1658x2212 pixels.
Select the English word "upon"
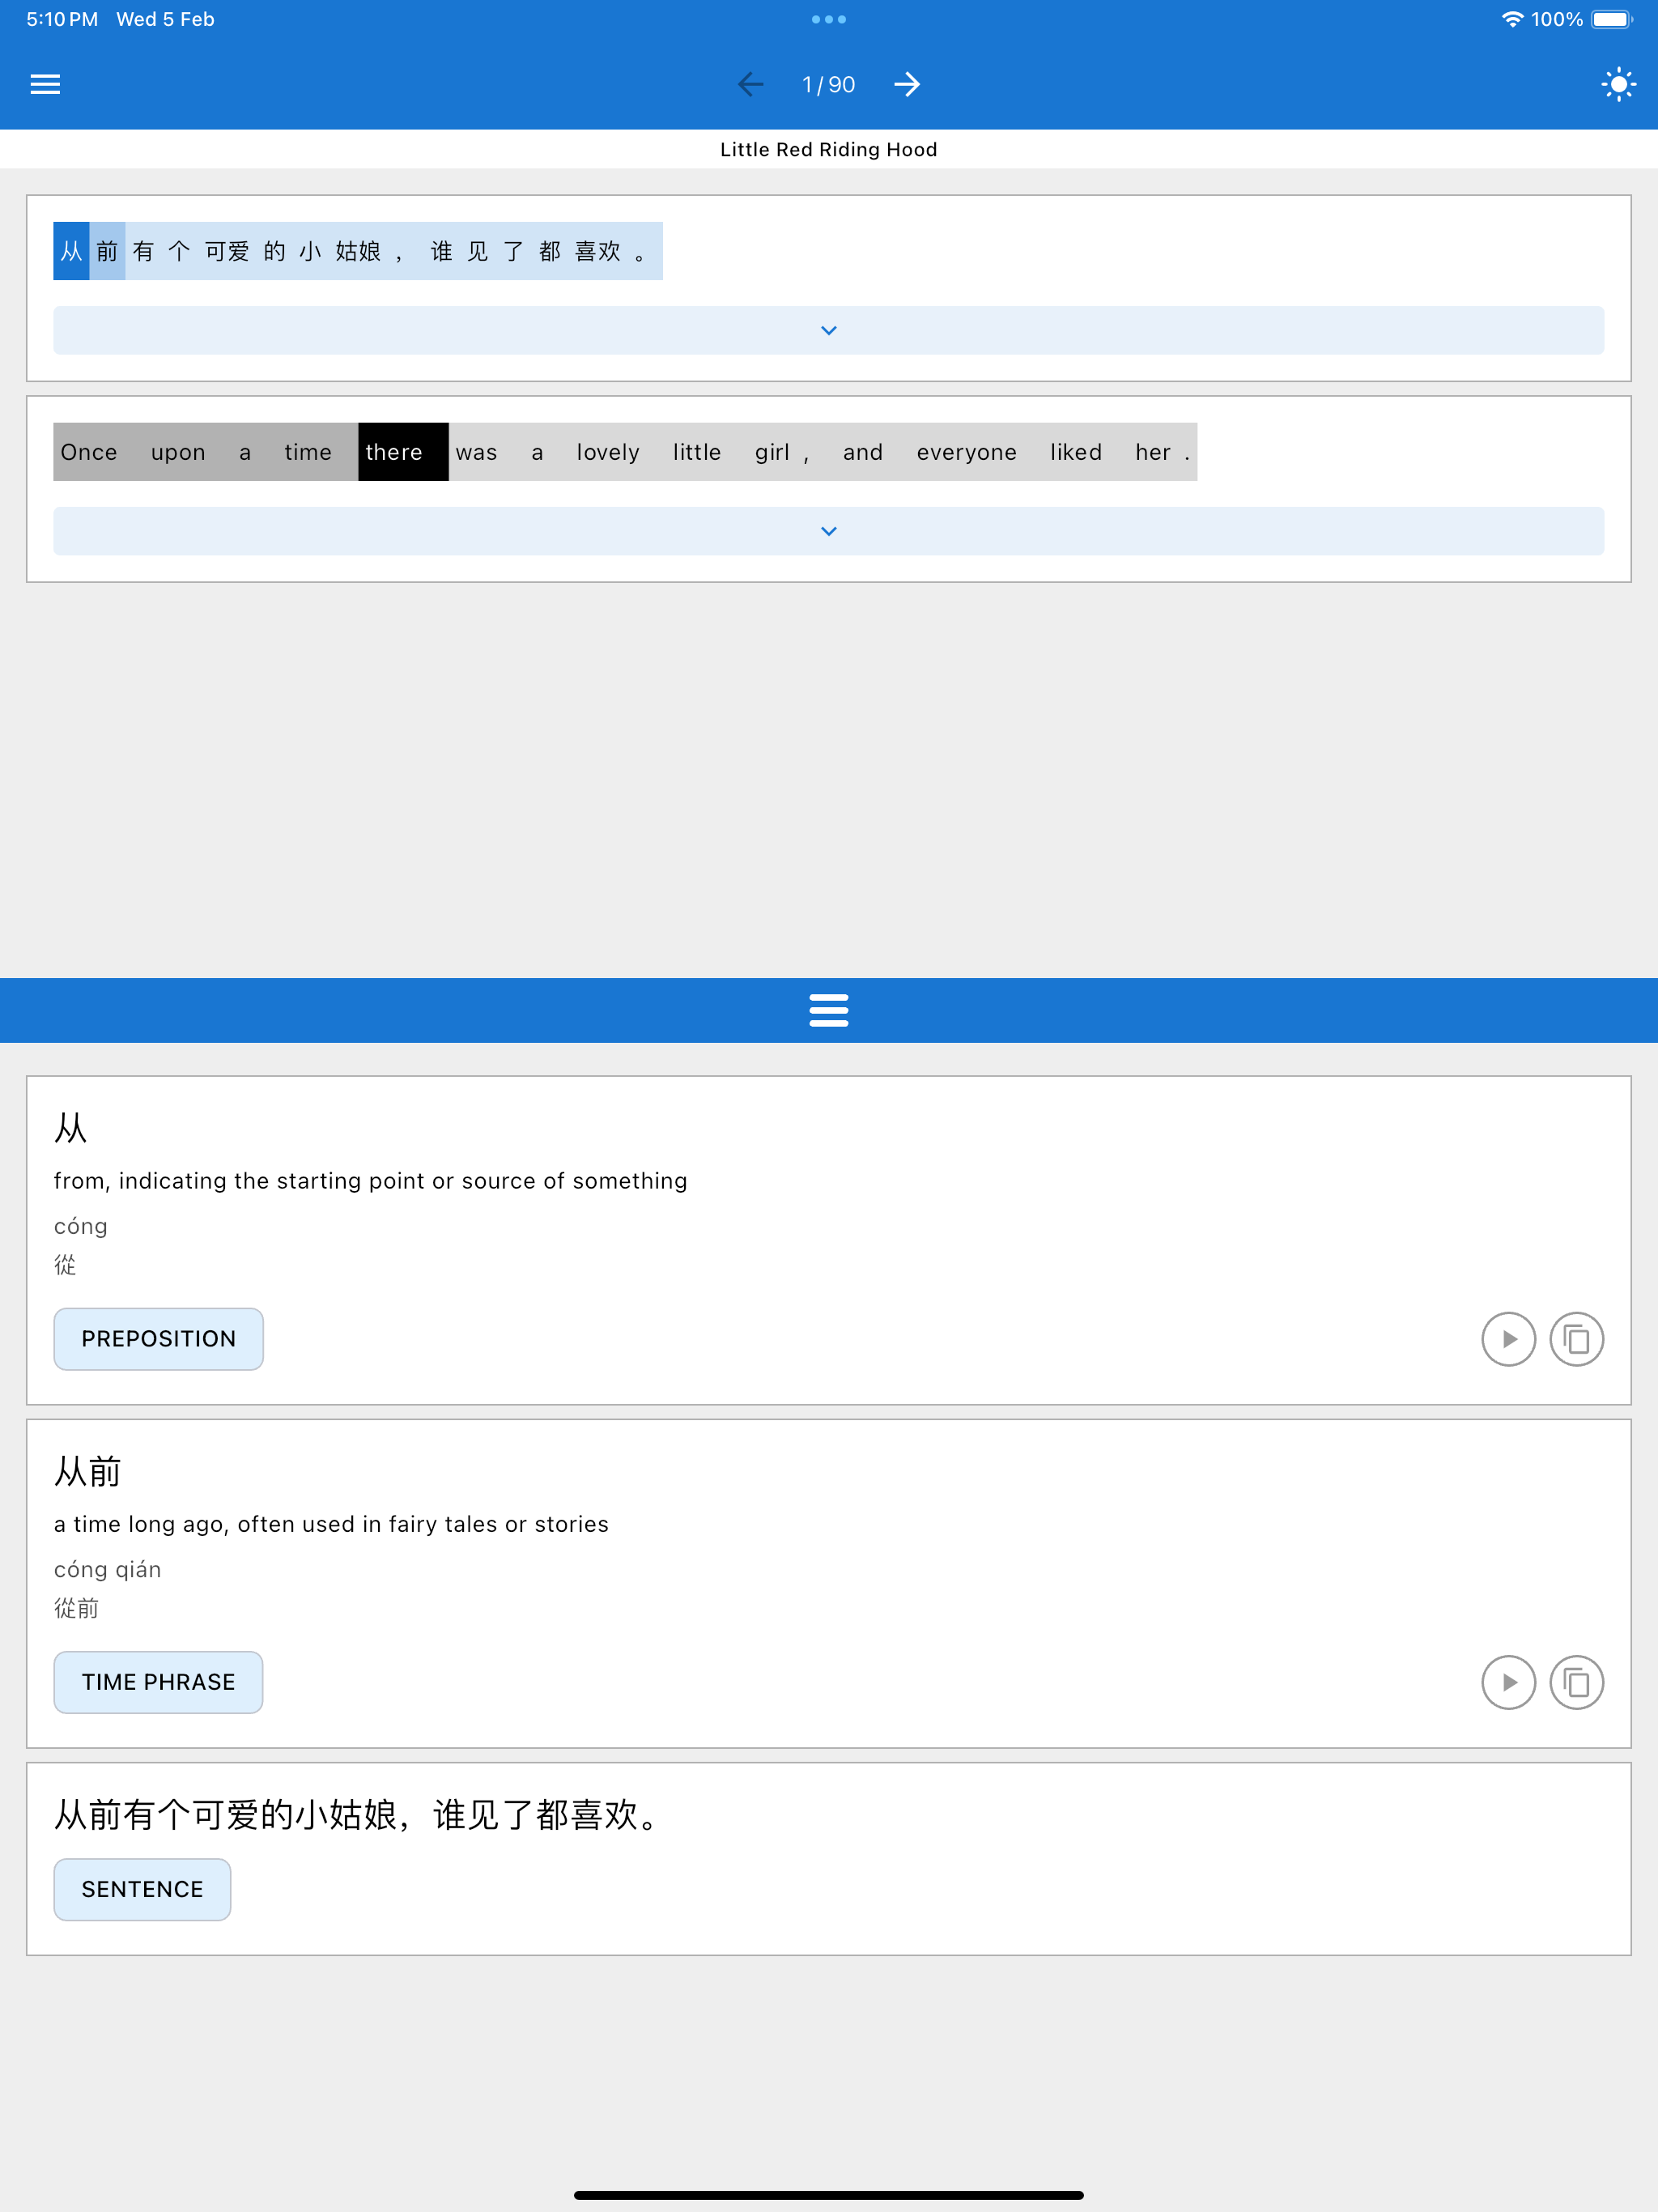(178, 452)
